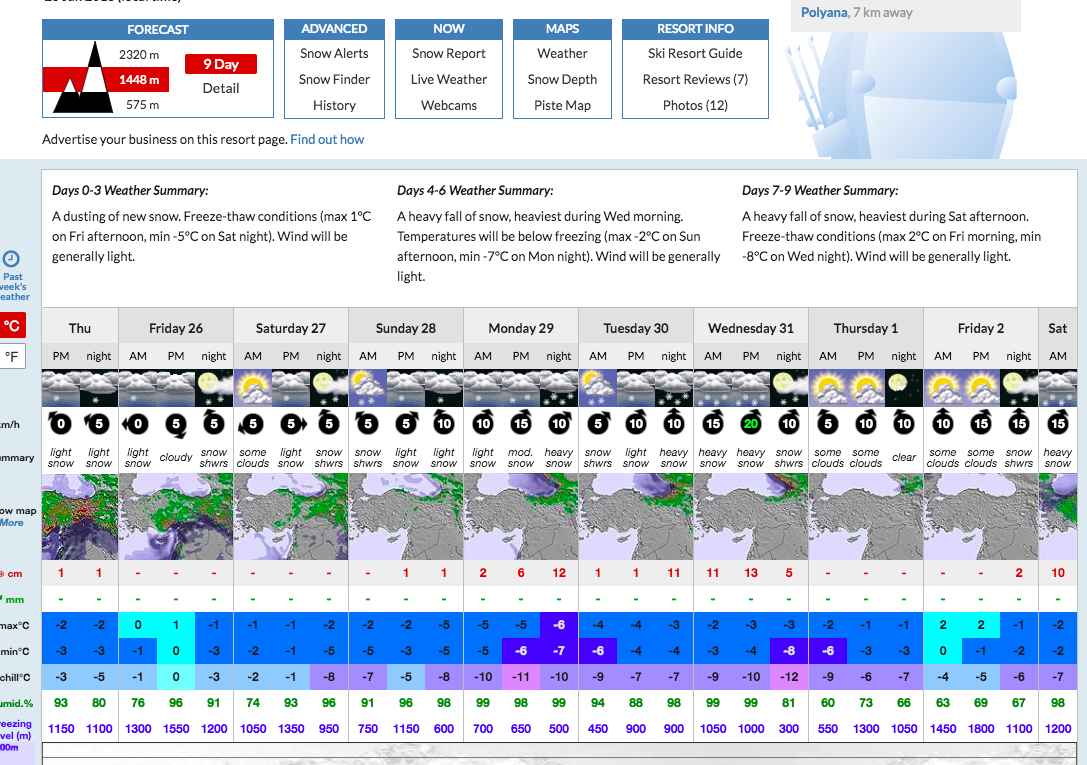1087x765 pixels.
Task: Click the Friday 2 night snow showers icon
Action: pyautogui.click(x=1019, y=388)
